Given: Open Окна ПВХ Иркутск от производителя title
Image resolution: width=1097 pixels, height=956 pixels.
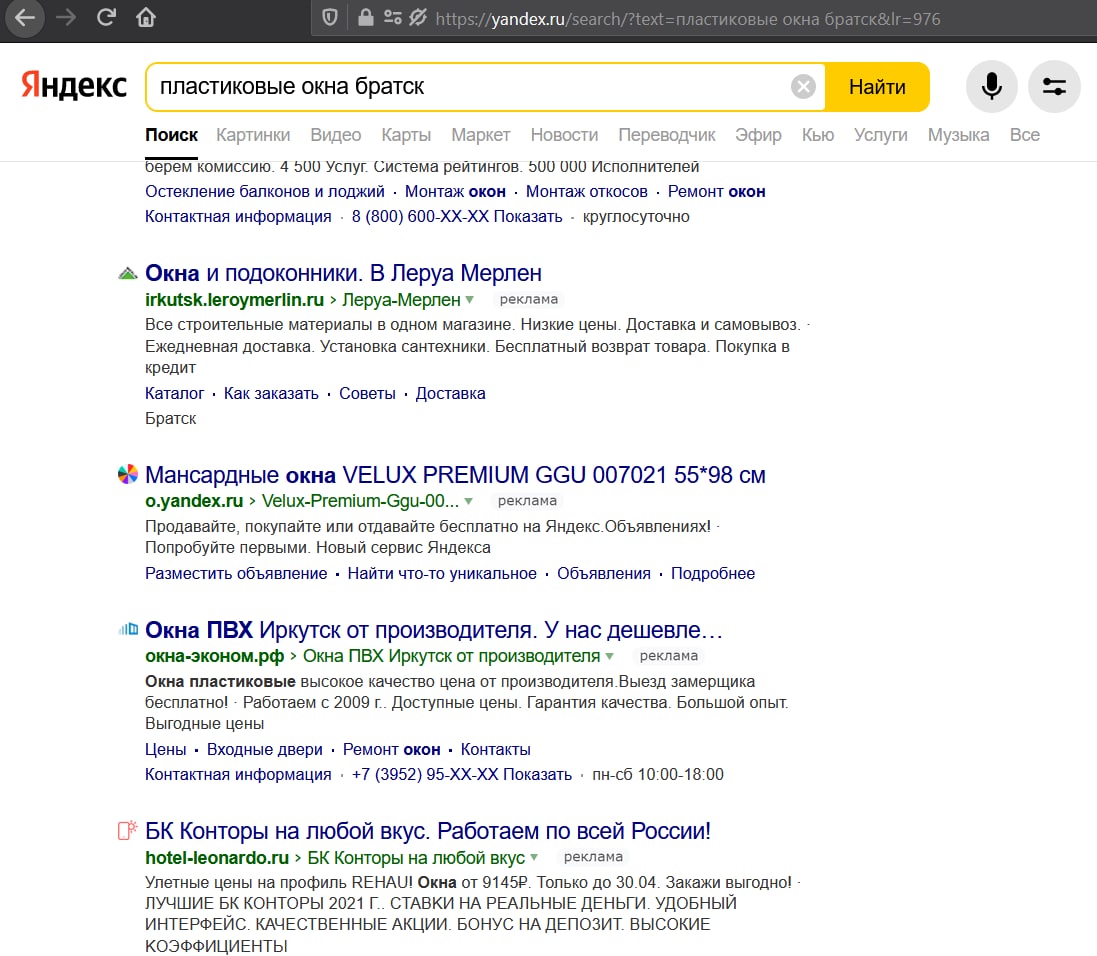Looking at the screenshot, I should click(433, 630).
